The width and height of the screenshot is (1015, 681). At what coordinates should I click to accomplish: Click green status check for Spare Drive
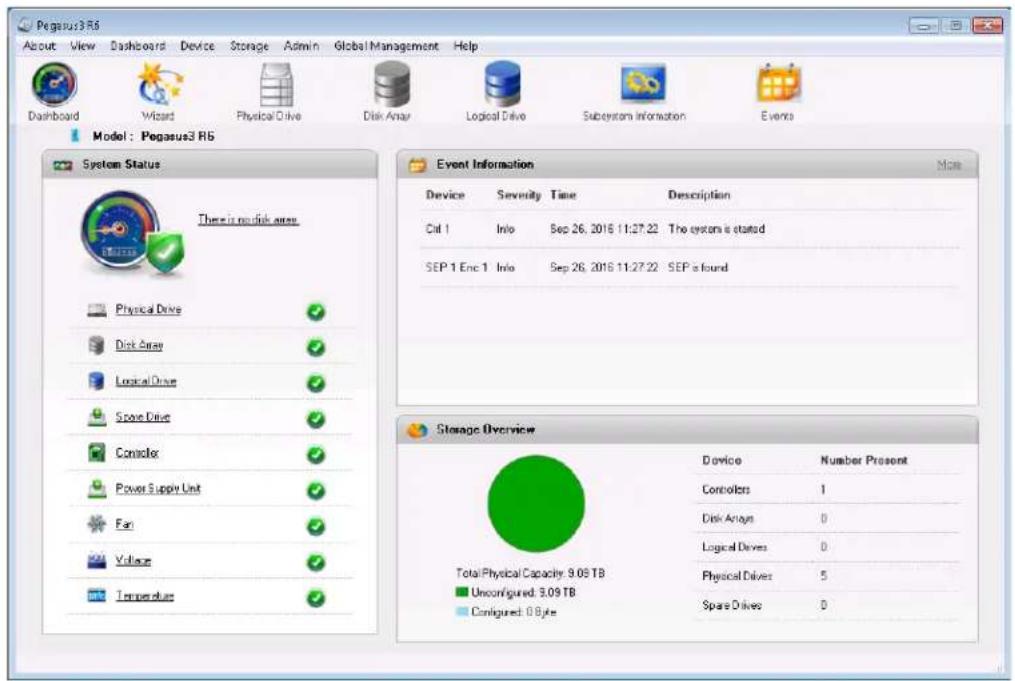(x=316, y=419)
